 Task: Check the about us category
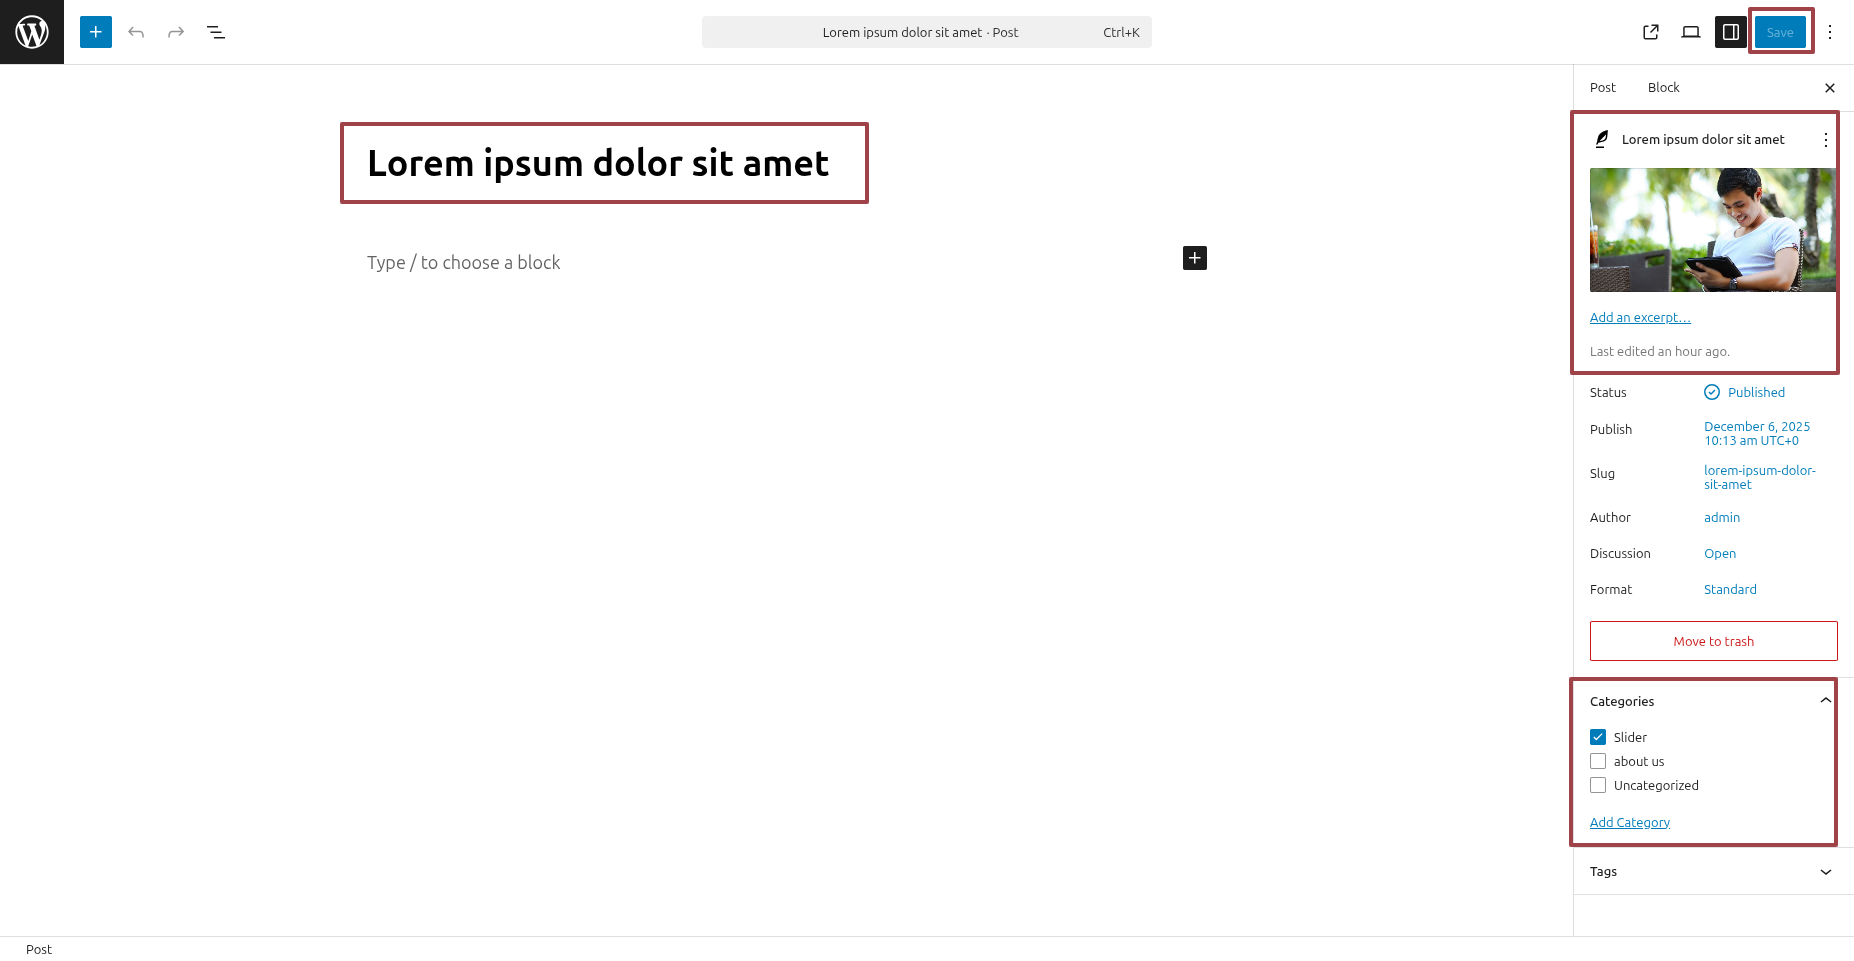[x=1598, y=761]
